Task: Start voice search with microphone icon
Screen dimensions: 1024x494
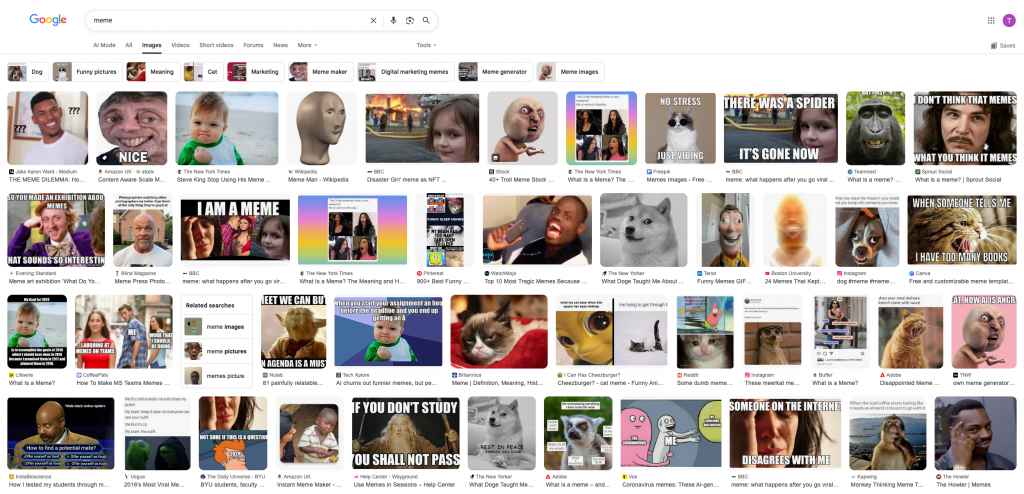Action: pyautogui.click(x=393, y=20)
